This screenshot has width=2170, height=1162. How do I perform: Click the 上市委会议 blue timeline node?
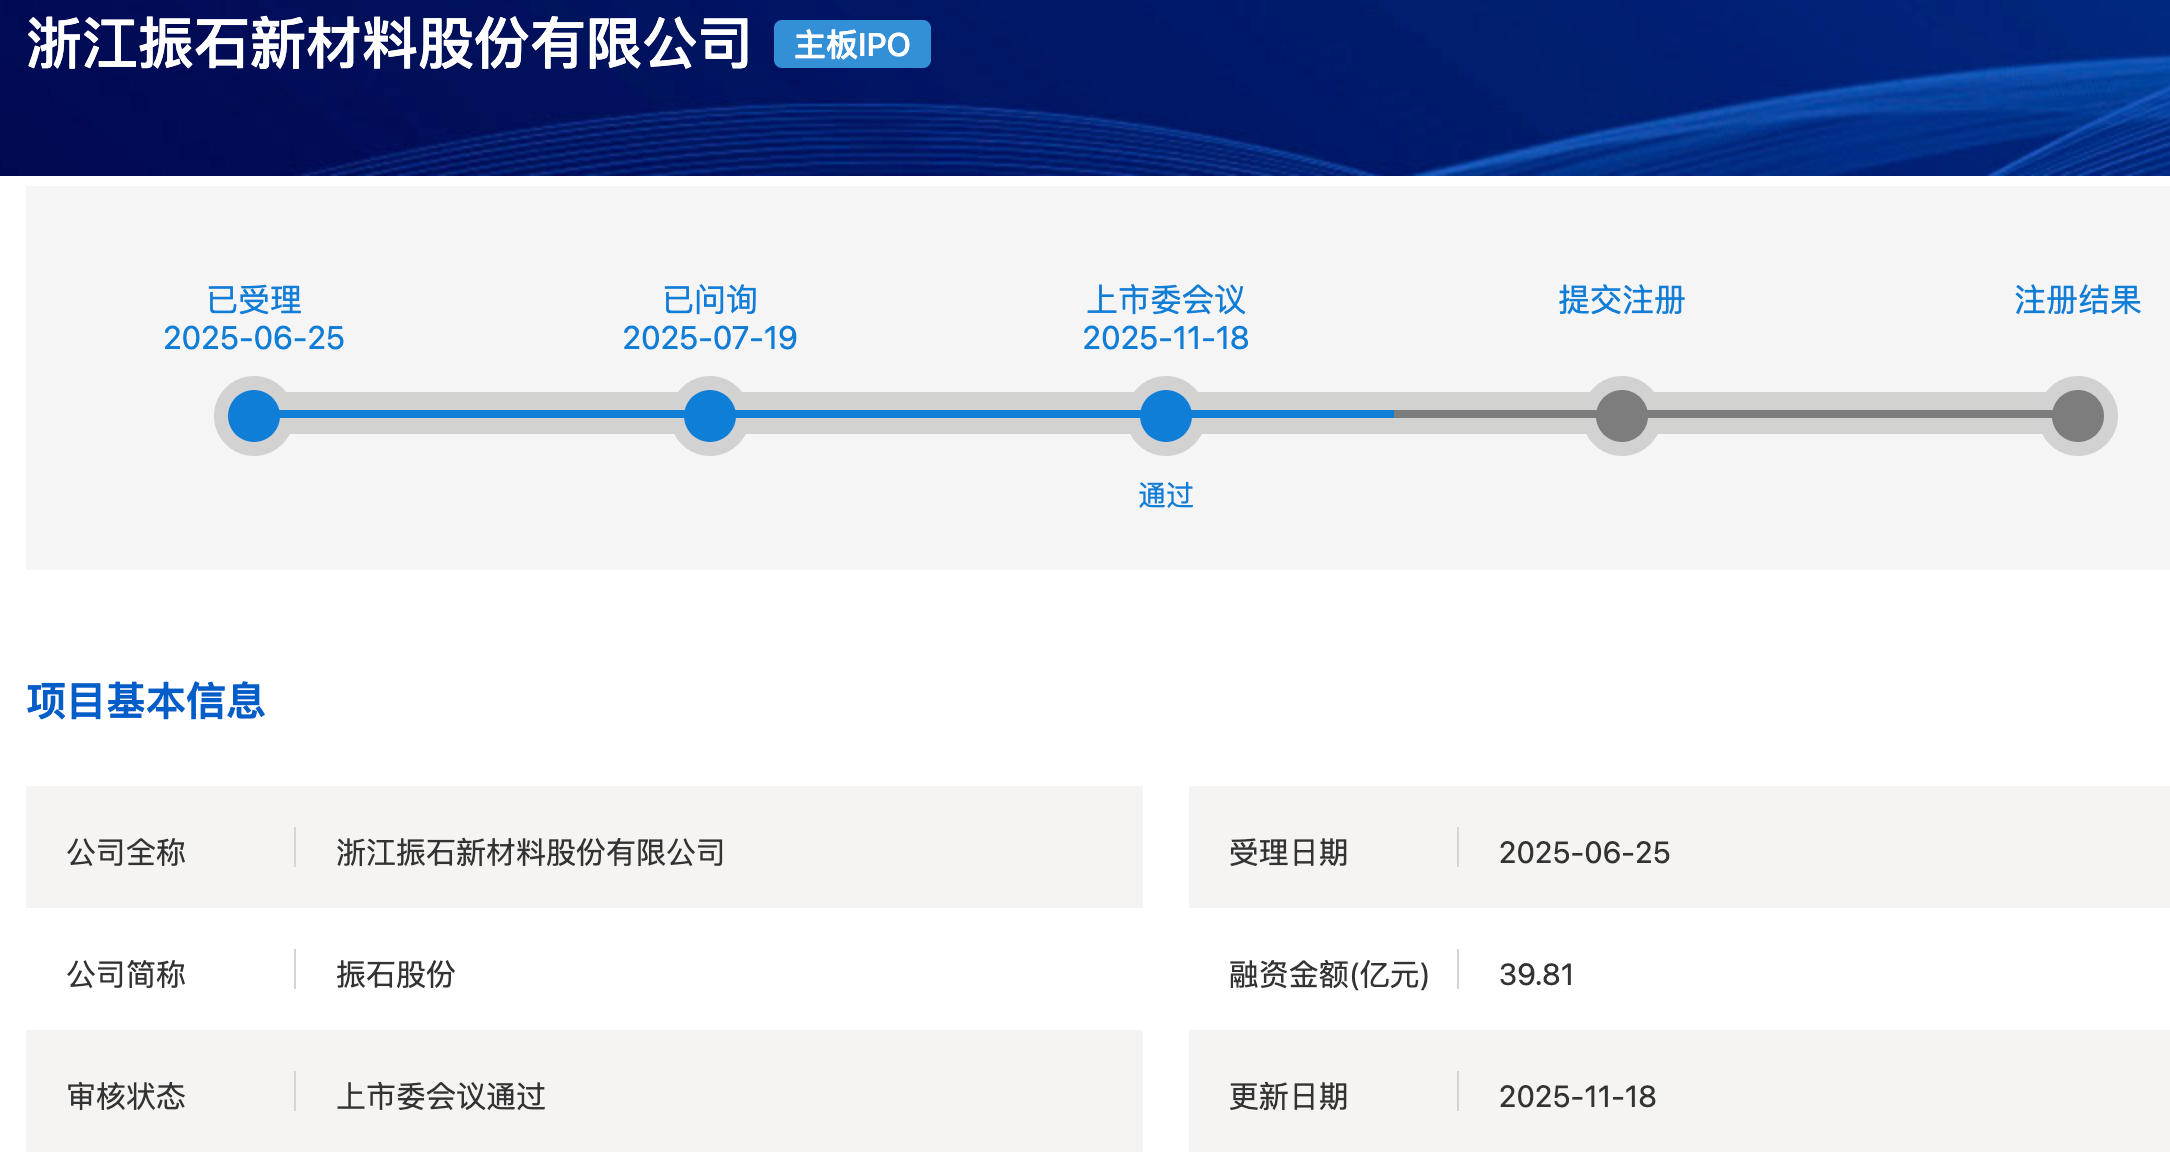1166,416
